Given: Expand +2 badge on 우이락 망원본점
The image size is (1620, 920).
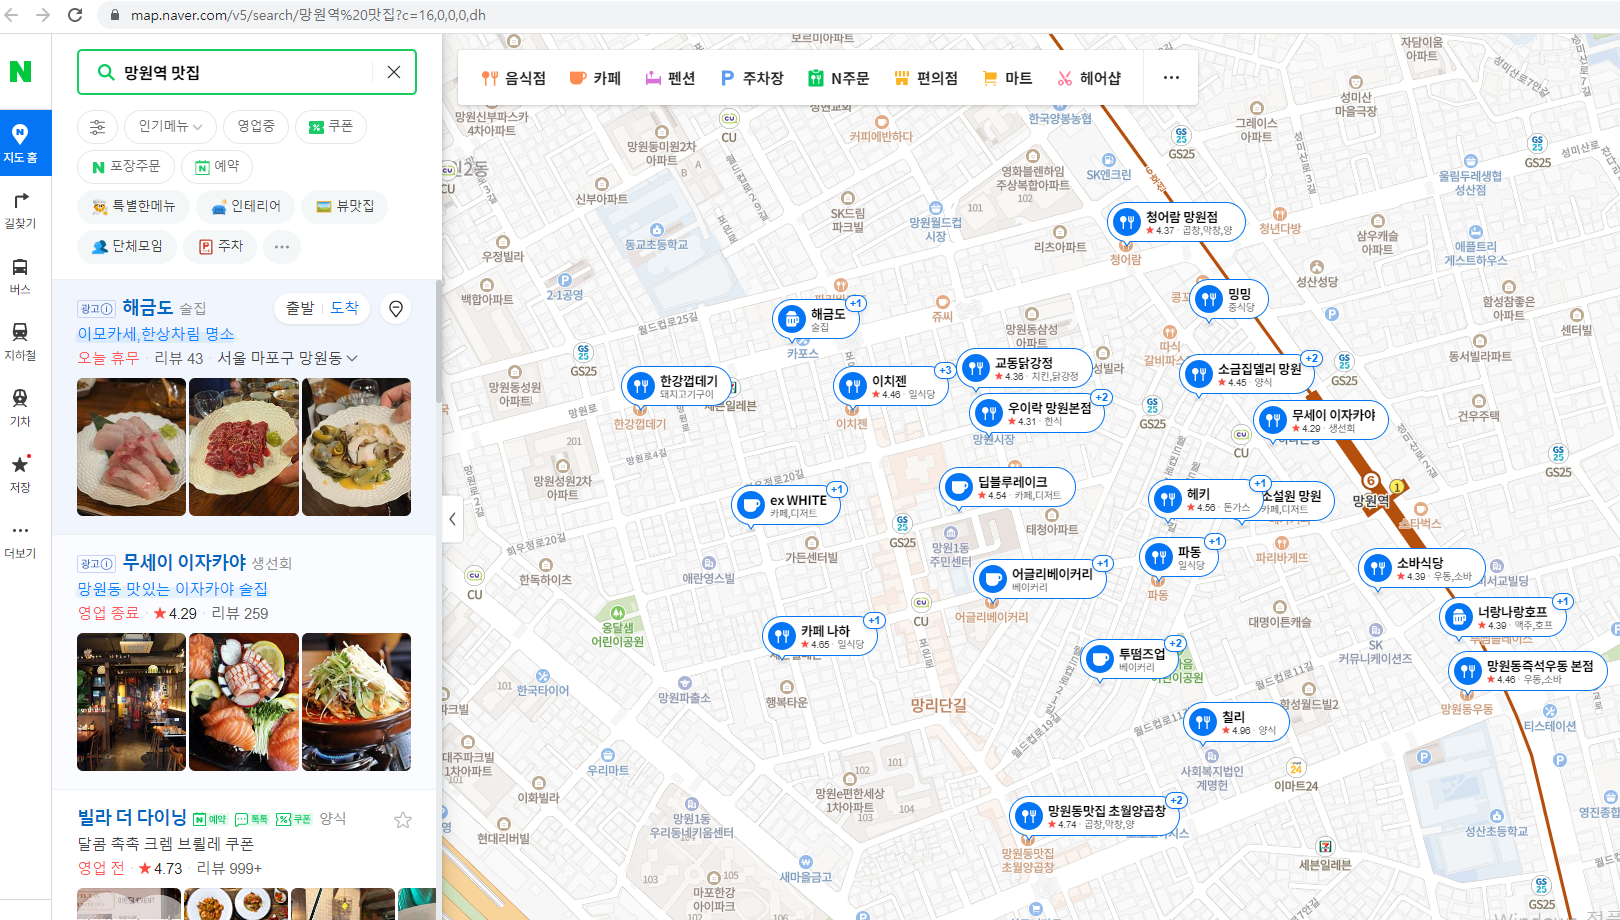Looking at the screenshot, I should [1101, 397].
